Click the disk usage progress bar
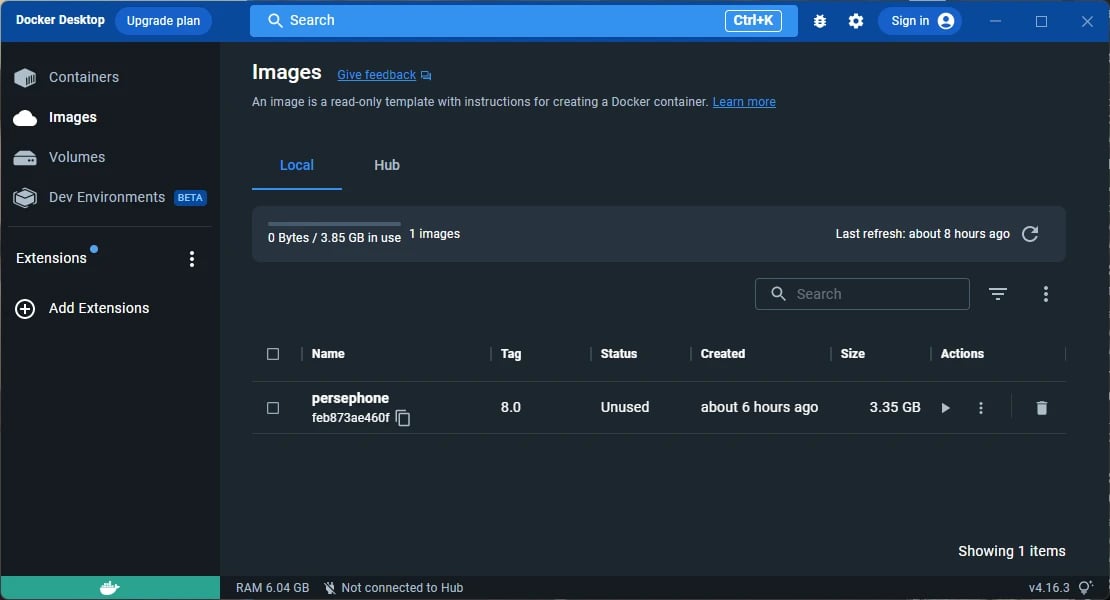 (x=334, y=224)
